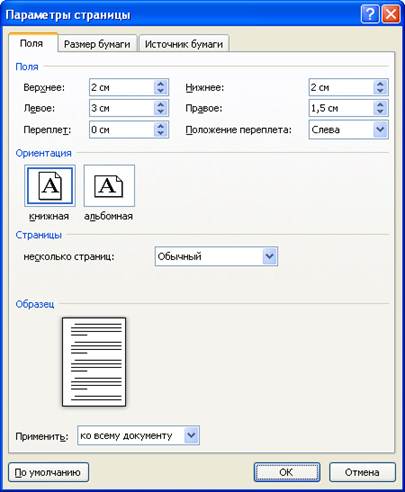Viewport: 405px width, 492px height.
Task: Select the Поля tab
Action: [32, 43]
